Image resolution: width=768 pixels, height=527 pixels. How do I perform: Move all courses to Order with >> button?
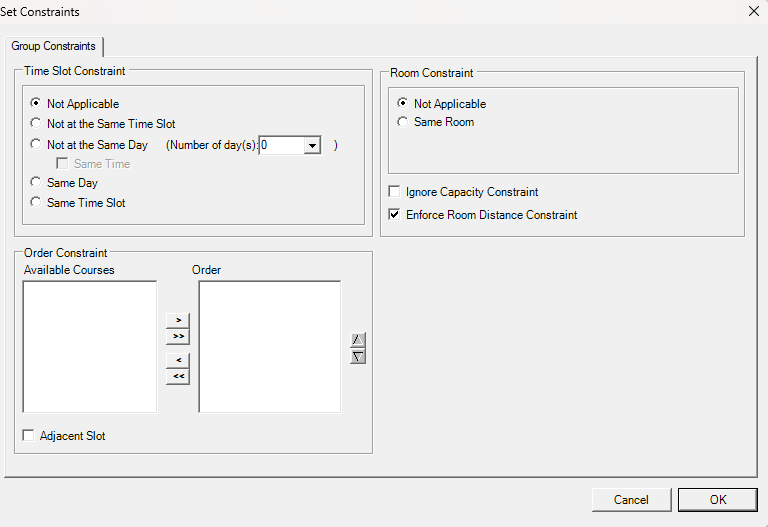pyautogui.click(x=177, y=337)
